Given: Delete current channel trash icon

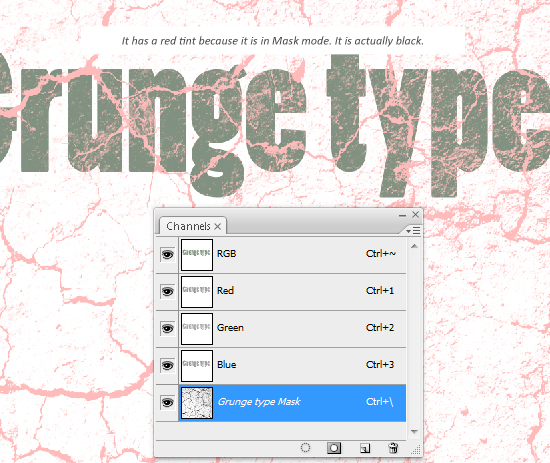Looking at the screenshot, I should tap(393, 448).
